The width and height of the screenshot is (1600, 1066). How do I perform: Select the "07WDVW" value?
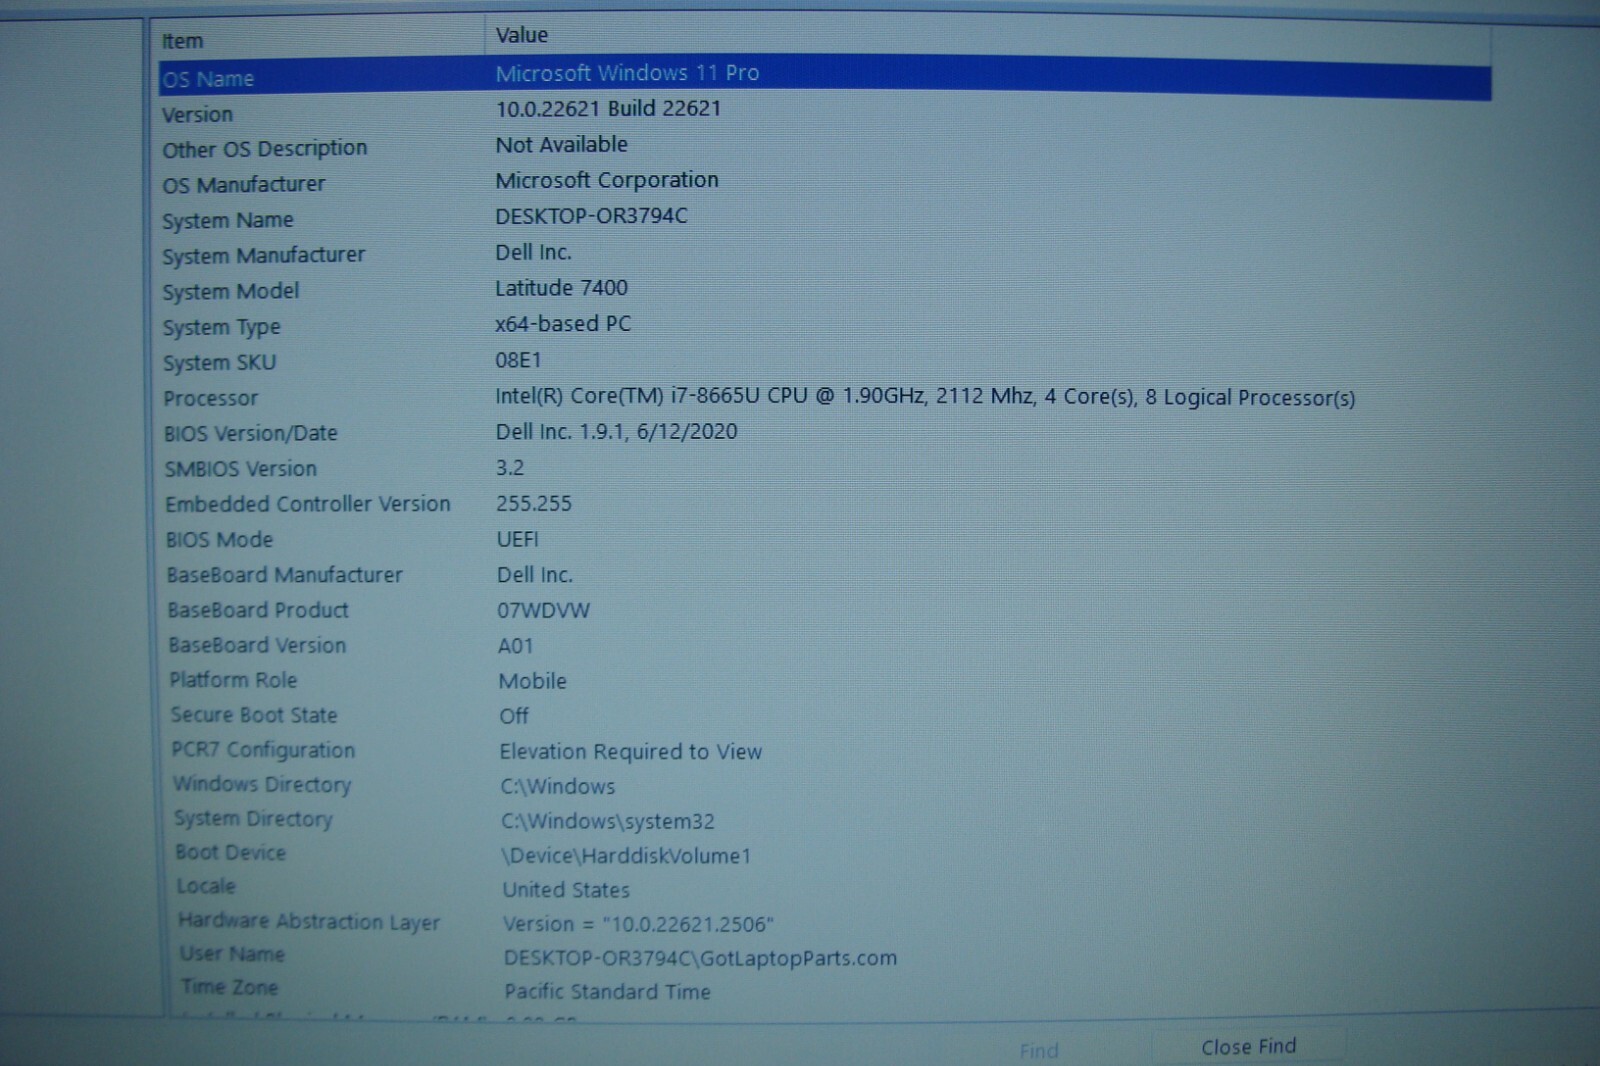(x=544, y=611)
